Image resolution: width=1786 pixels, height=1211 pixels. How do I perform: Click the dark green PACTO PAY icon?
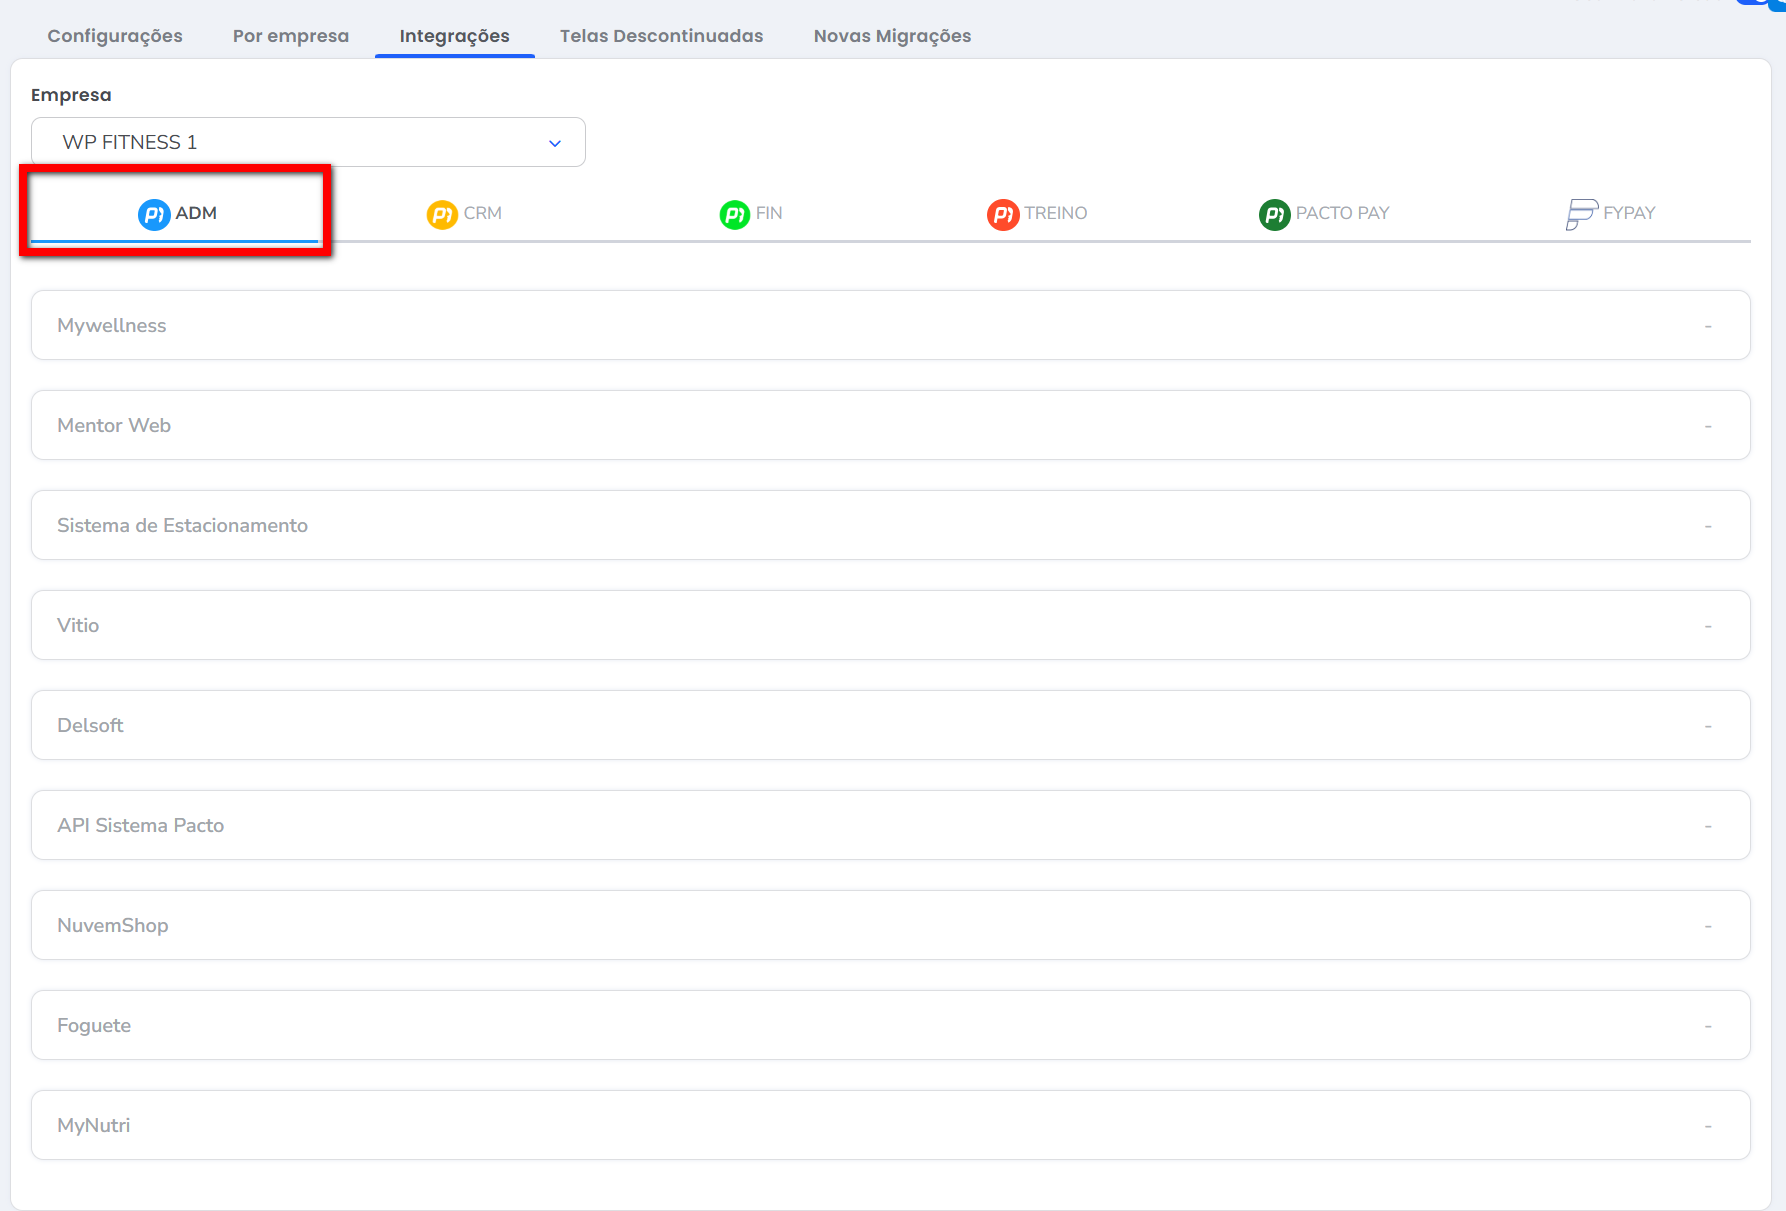[x=1274, y=214]
